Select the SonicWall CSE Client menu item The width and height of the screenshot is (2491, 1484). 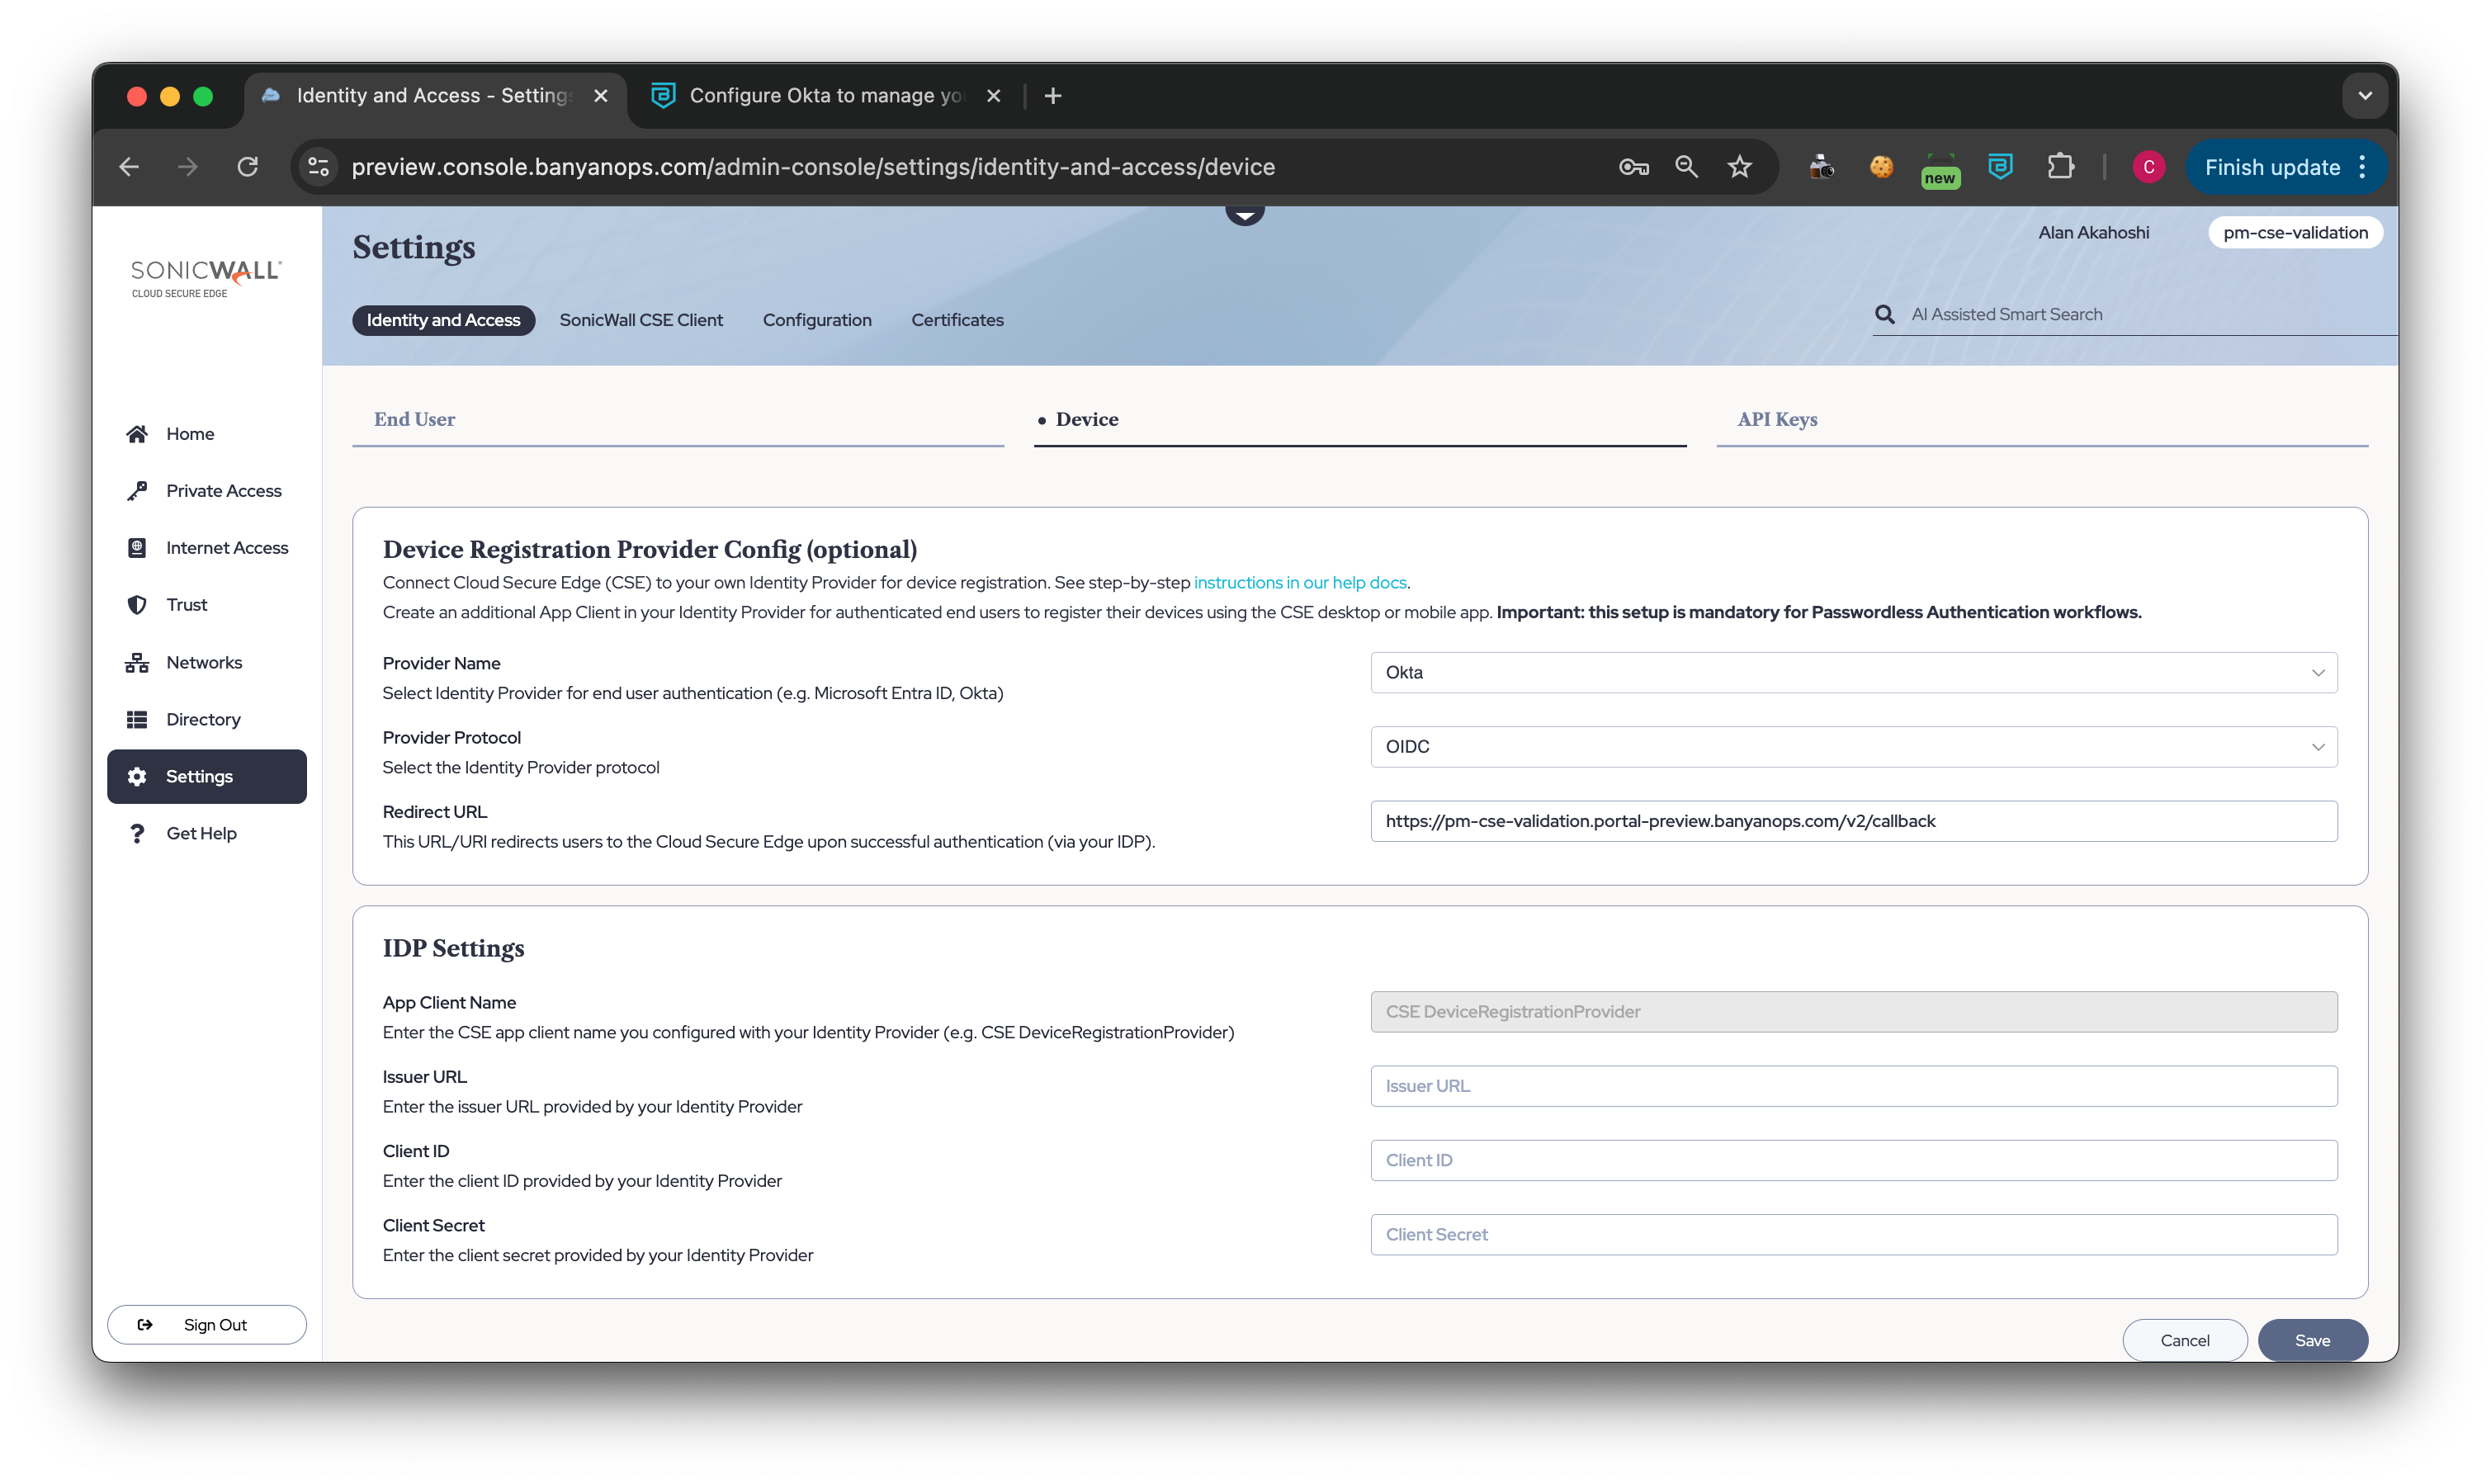tap(641, 320)
